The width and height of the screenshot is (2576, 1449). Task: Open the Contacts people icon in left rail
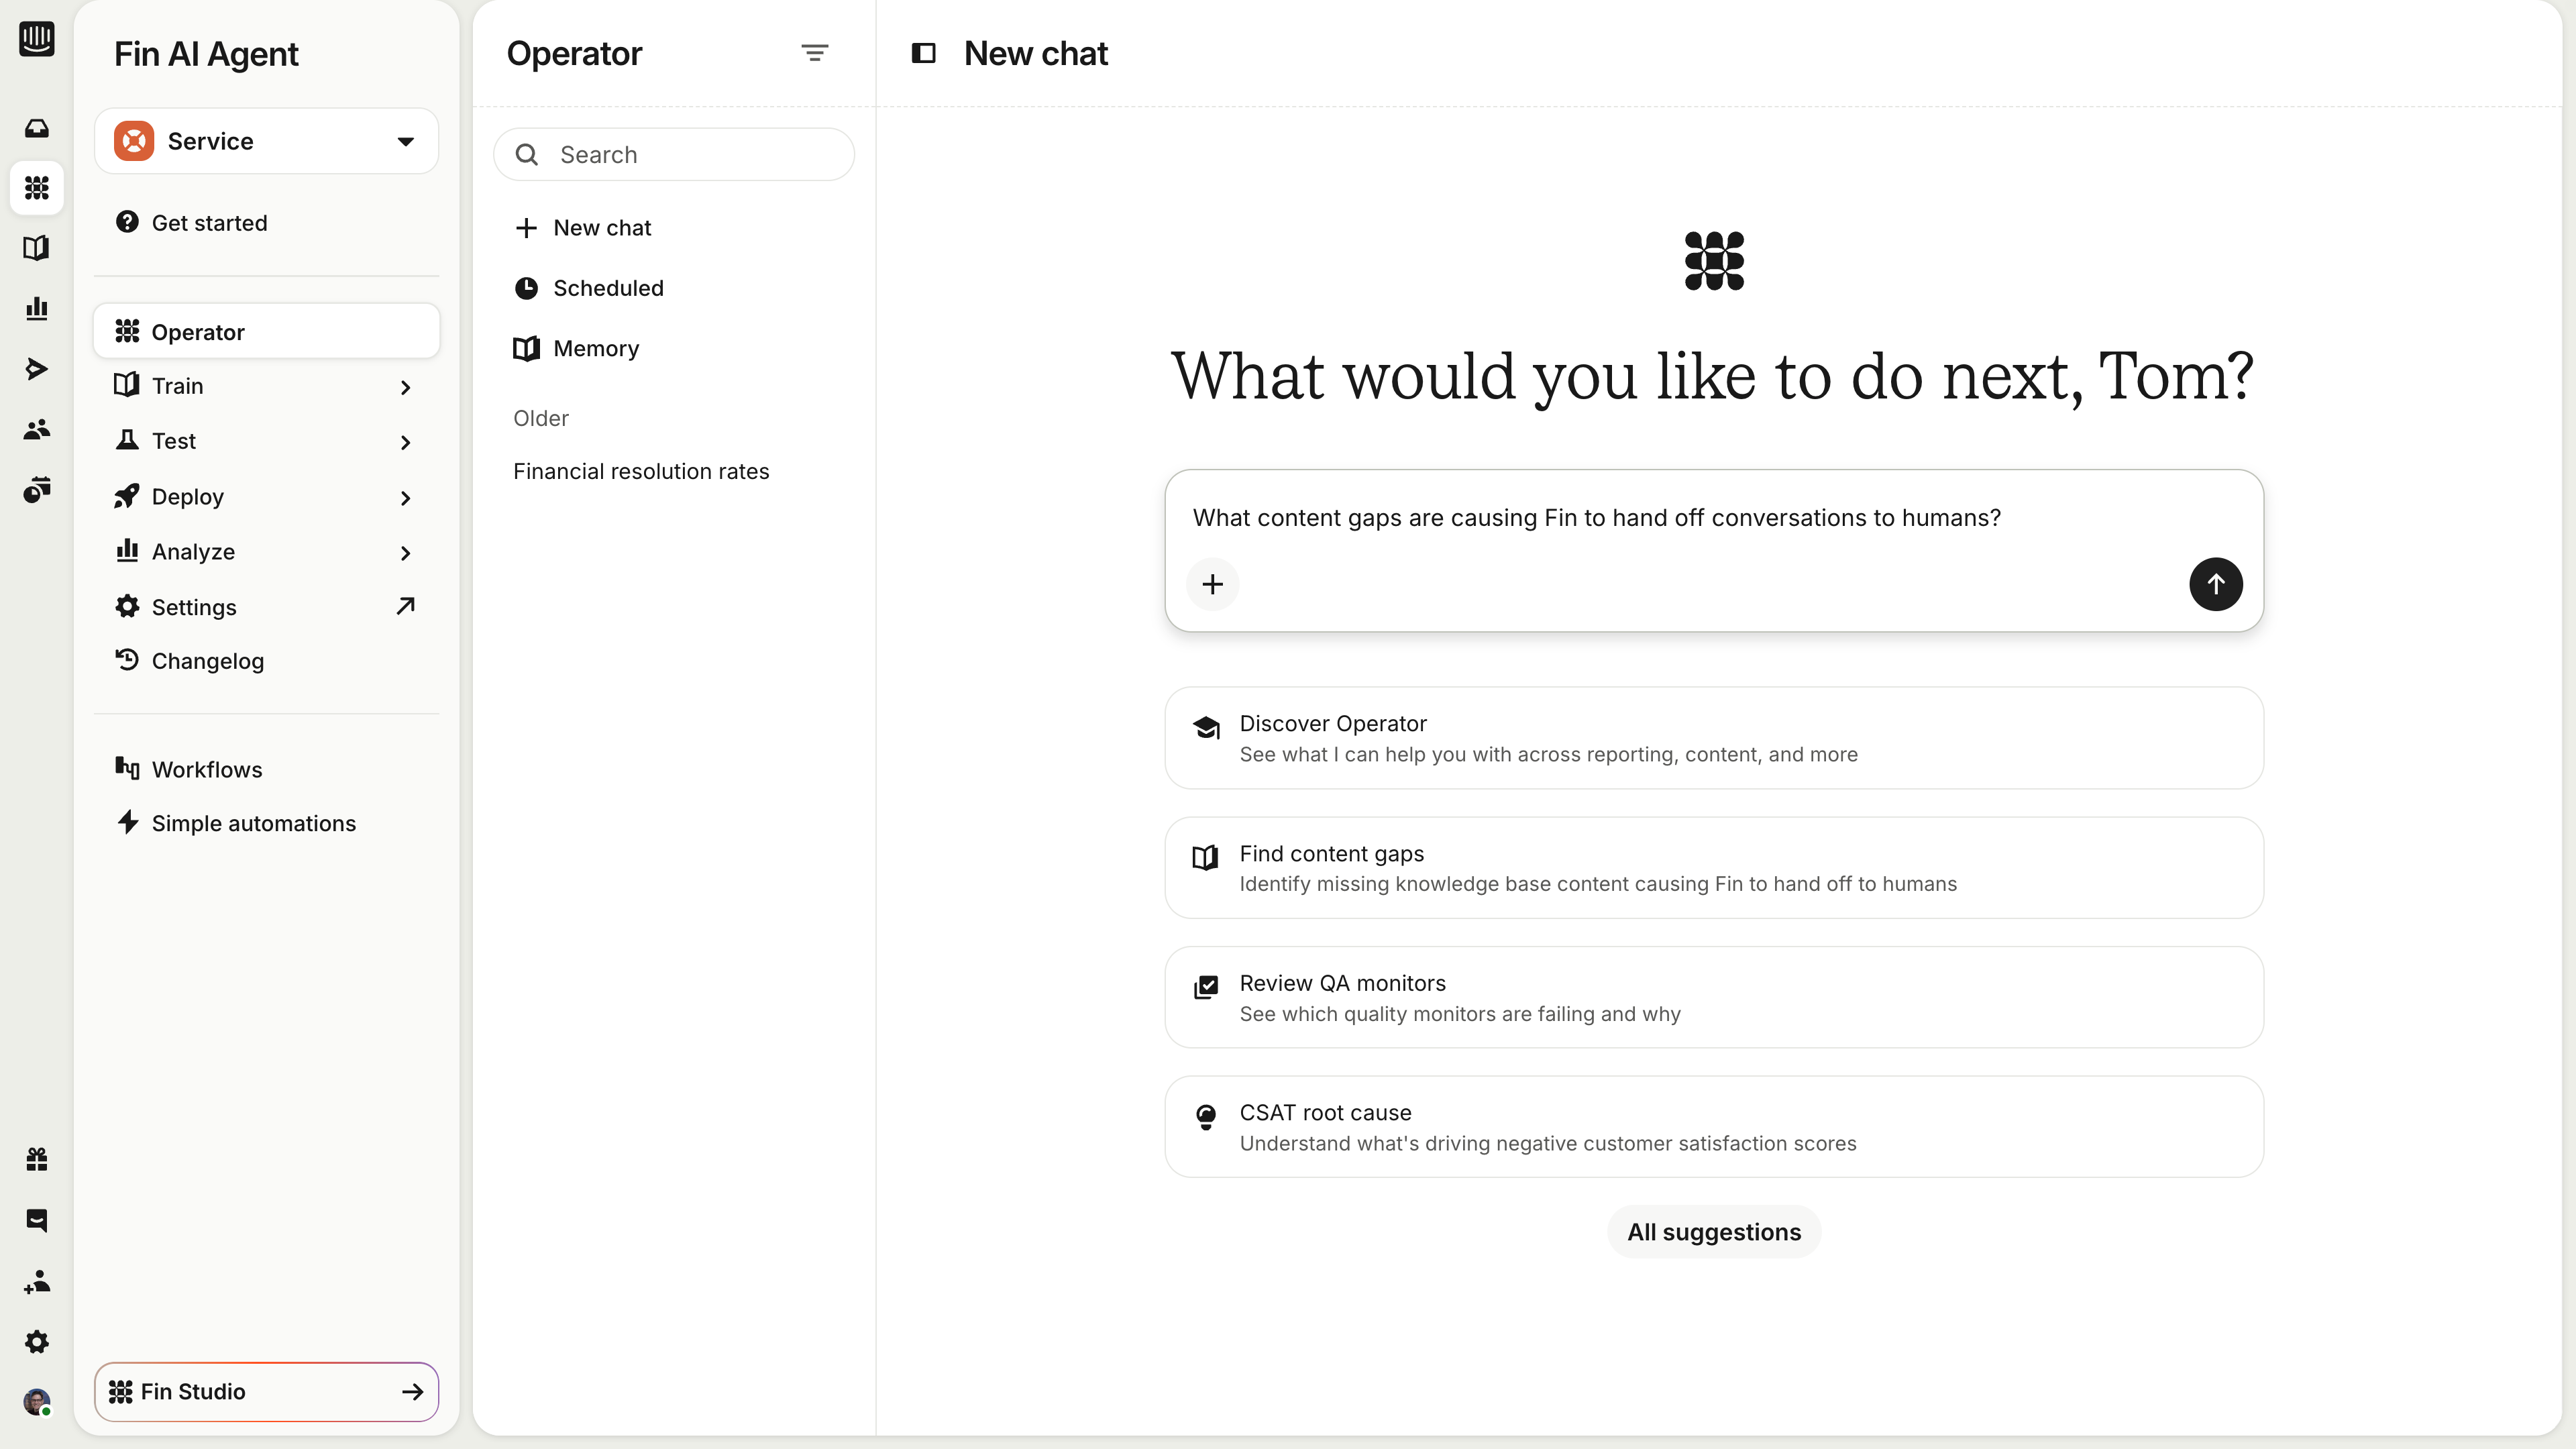pos(37,429)
